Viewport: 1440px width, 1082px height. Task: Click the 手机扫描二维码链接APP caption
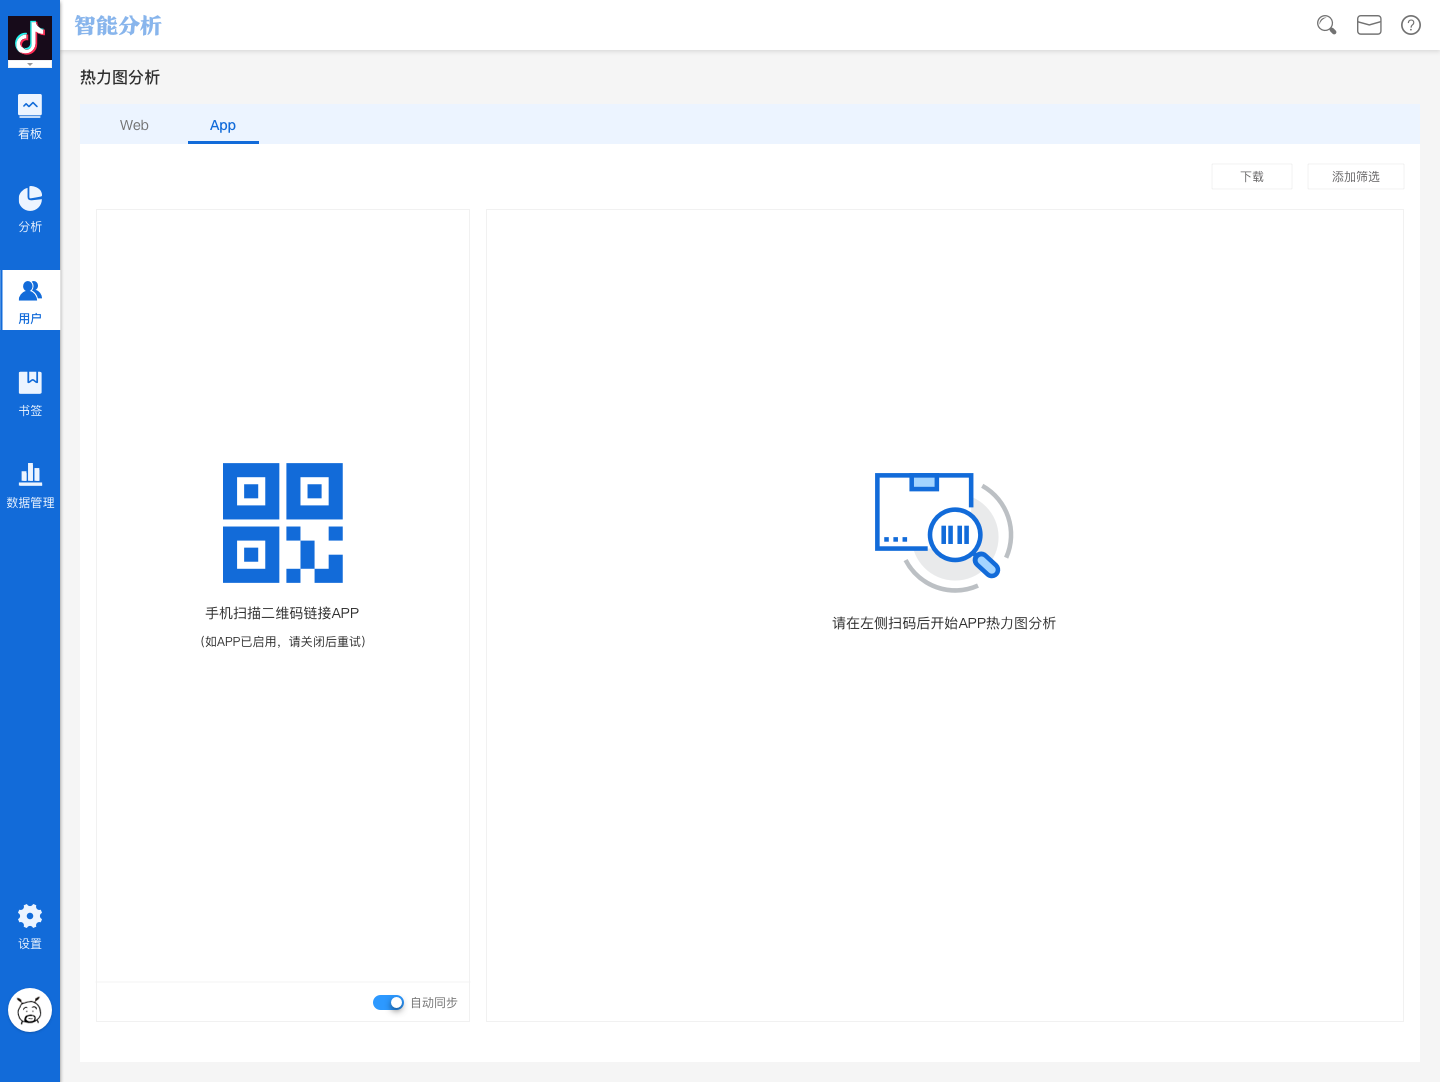tap(282, 613)
